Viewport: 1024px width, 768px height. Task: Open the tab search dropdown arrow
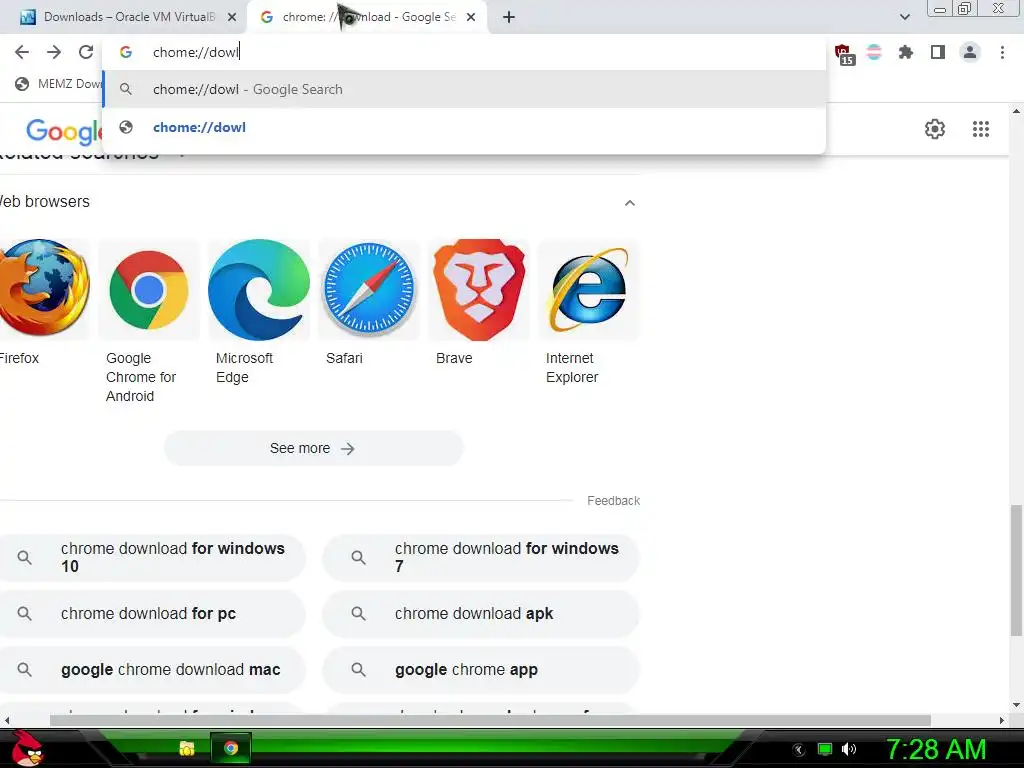pos(904,17)
